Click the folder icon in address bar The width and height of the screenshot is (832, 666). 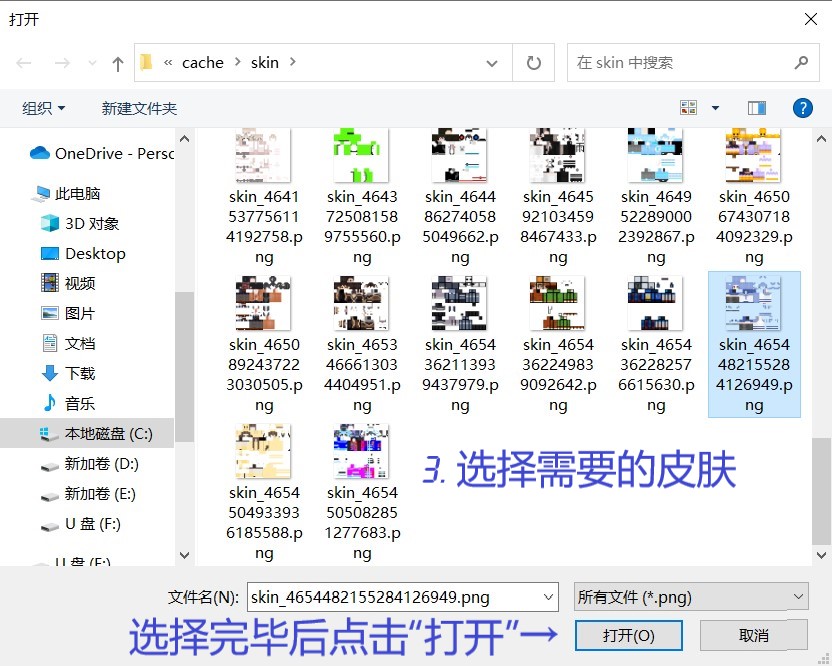pyautogui.click(x=146, y=63)
